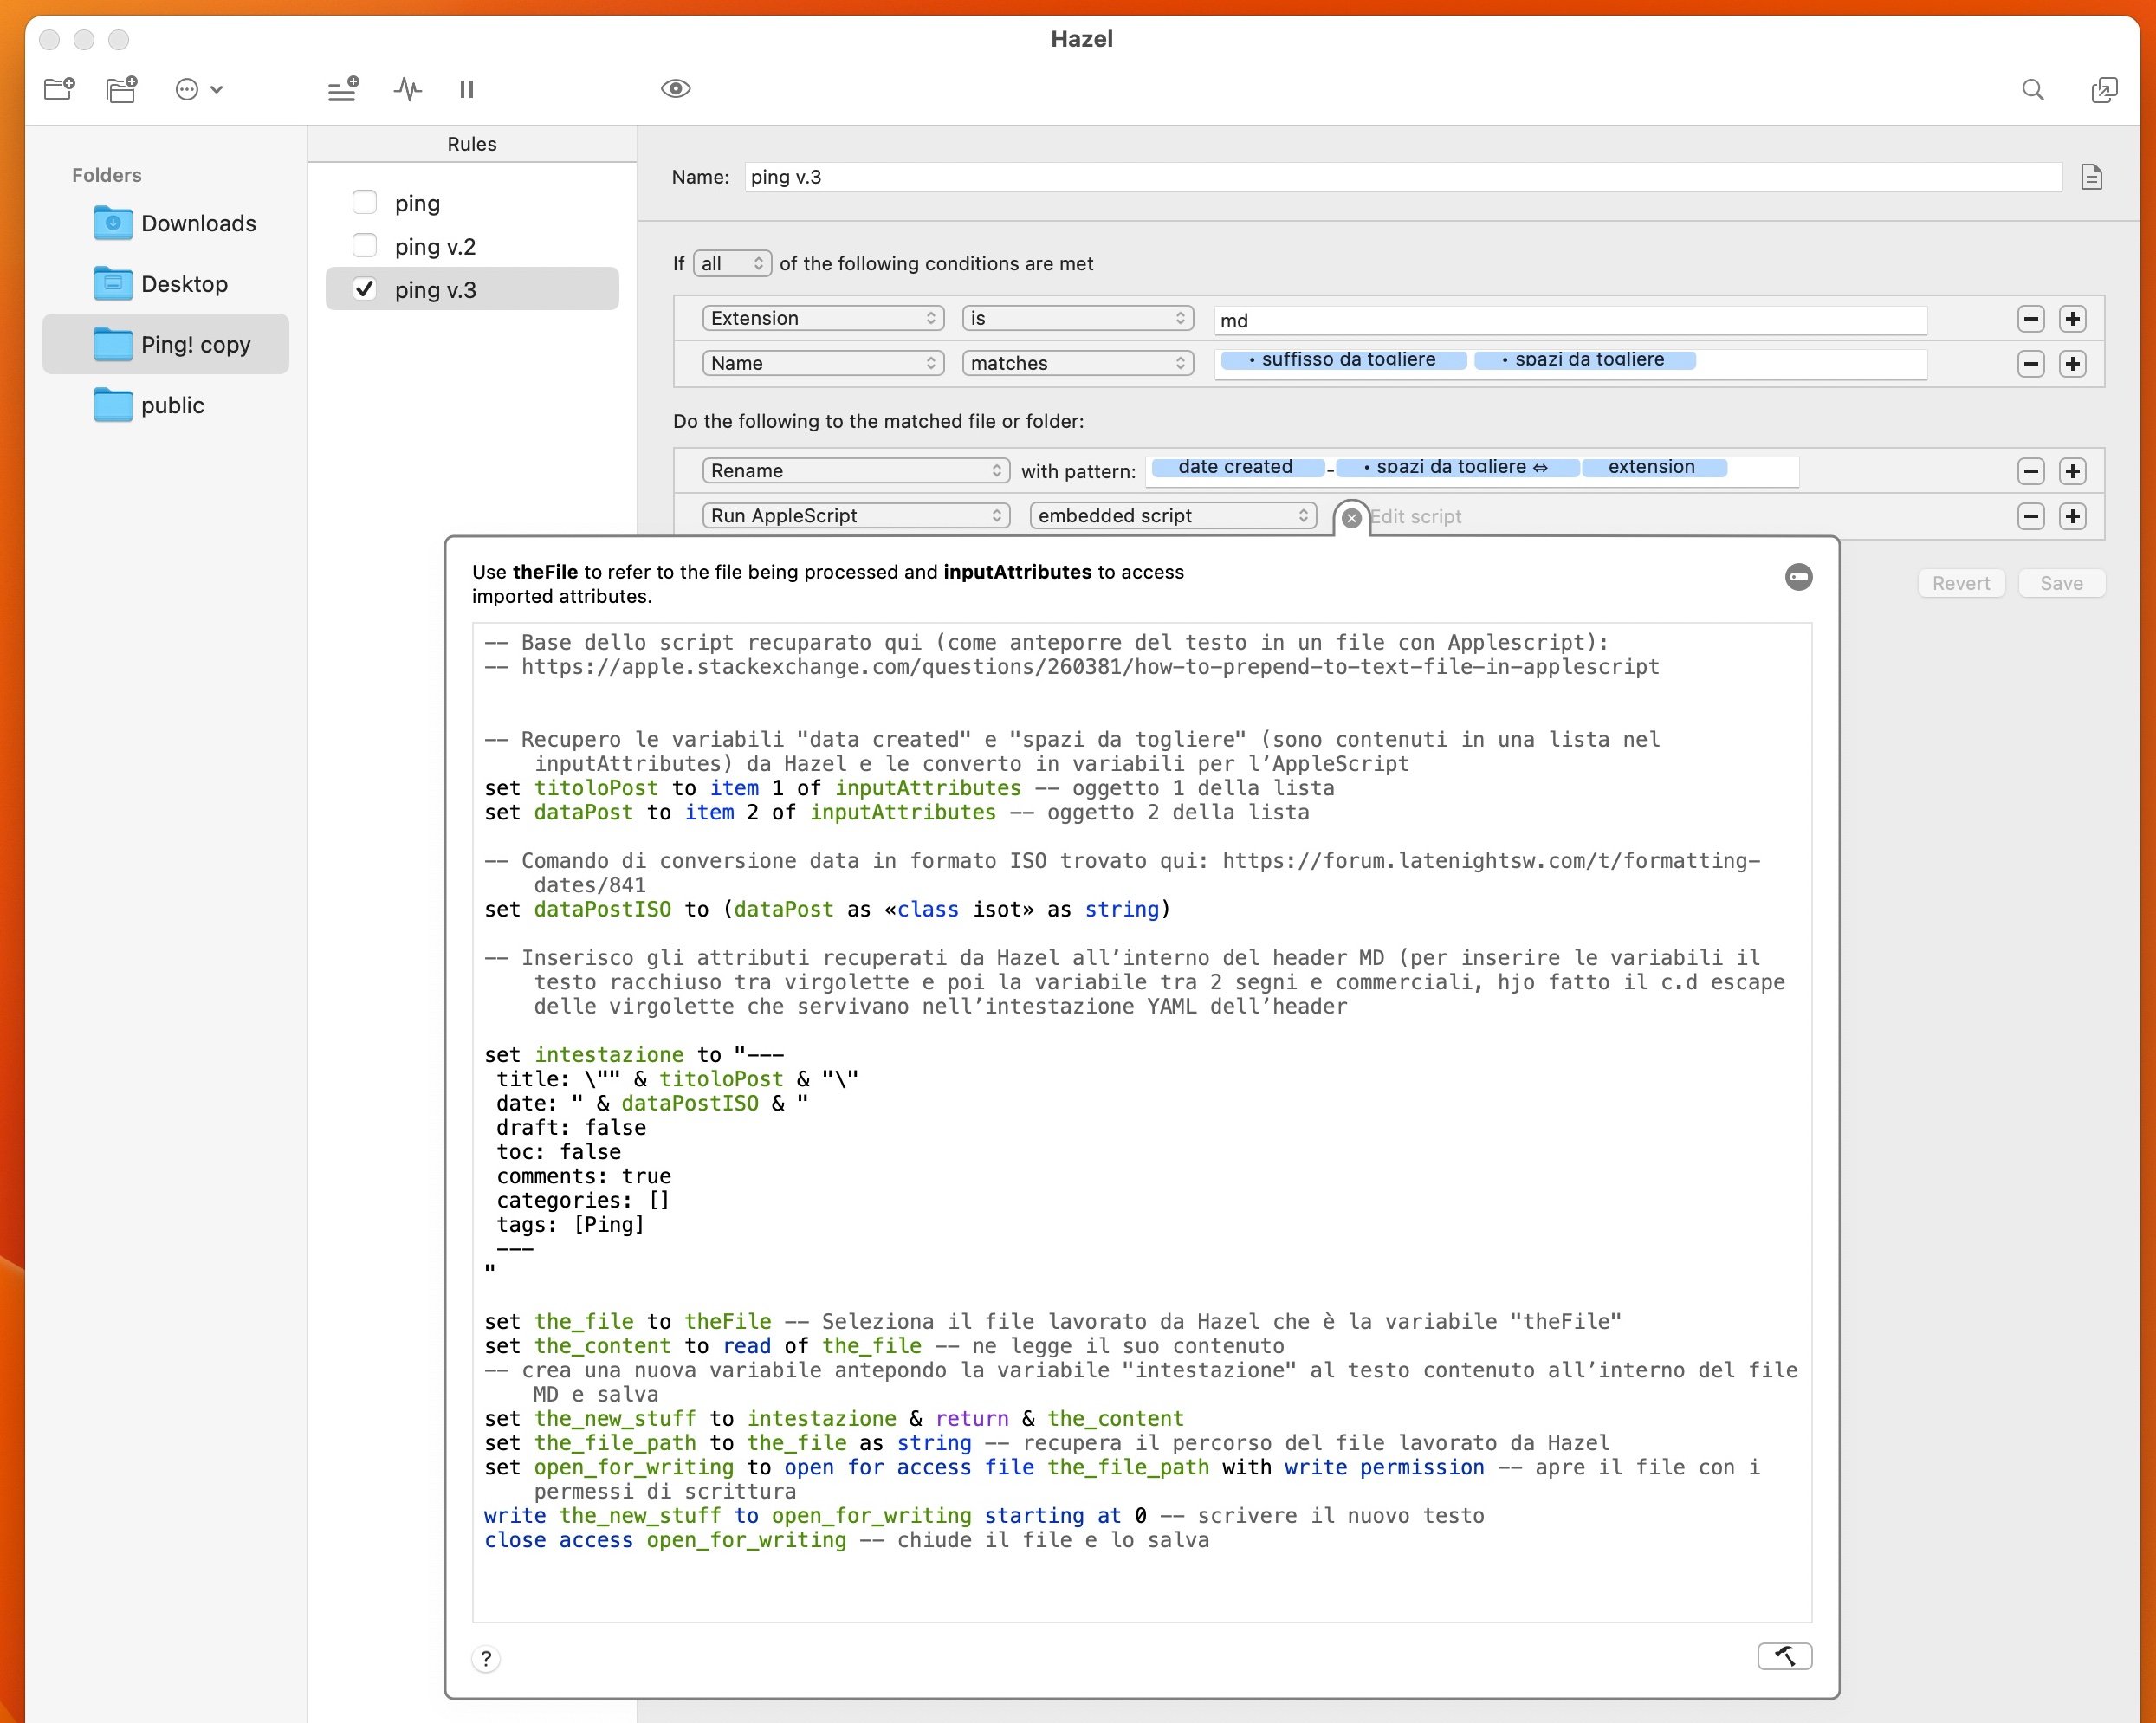Click the 'tags: [Ping]' script line
This screenshot has width=2156, height=1723.
click(x=570, y=1225)
